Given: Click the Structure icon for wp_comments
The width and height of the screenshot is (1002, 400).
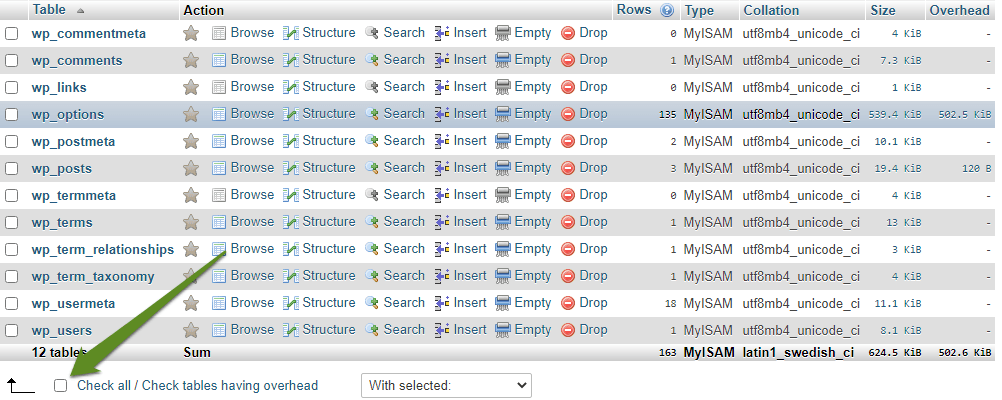Looking at the screenshot, I should [291, 60].
